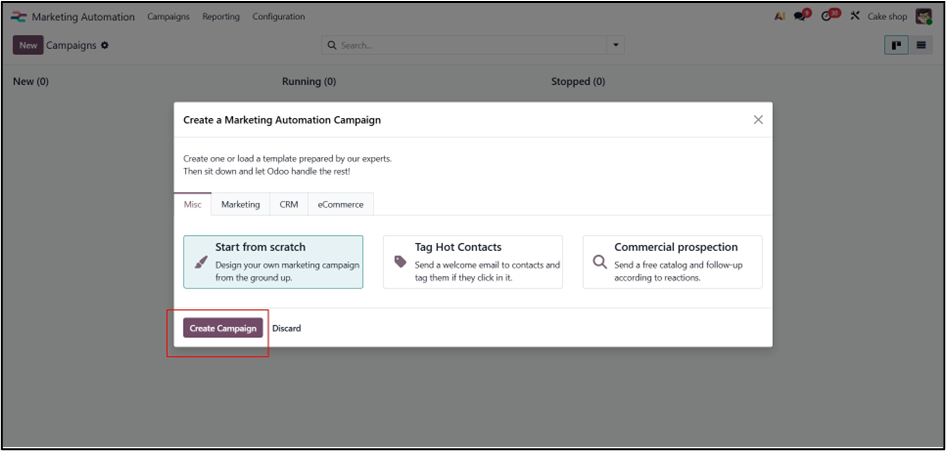Open the CRM templates tab
This screenshot has width=946, height=451.
288,204
